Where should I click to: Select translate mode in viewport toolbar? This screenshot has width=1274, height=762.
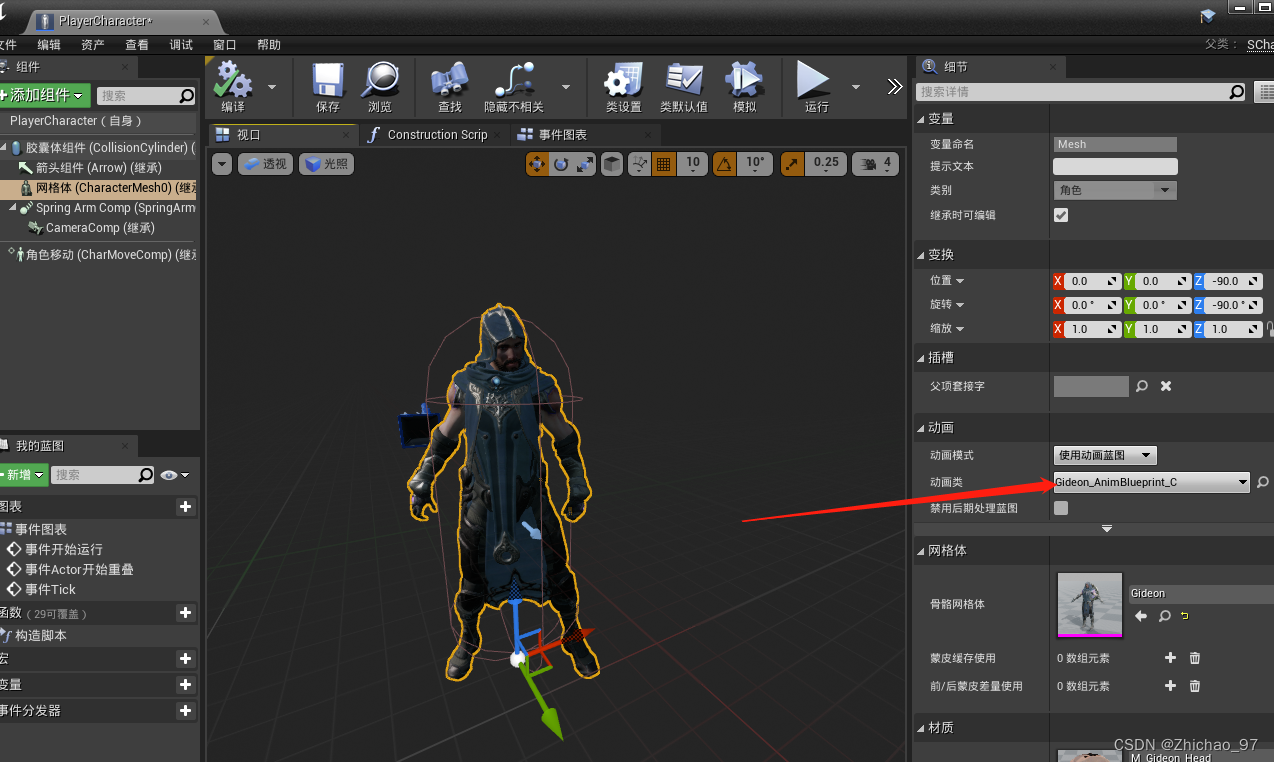coord(537,164)
